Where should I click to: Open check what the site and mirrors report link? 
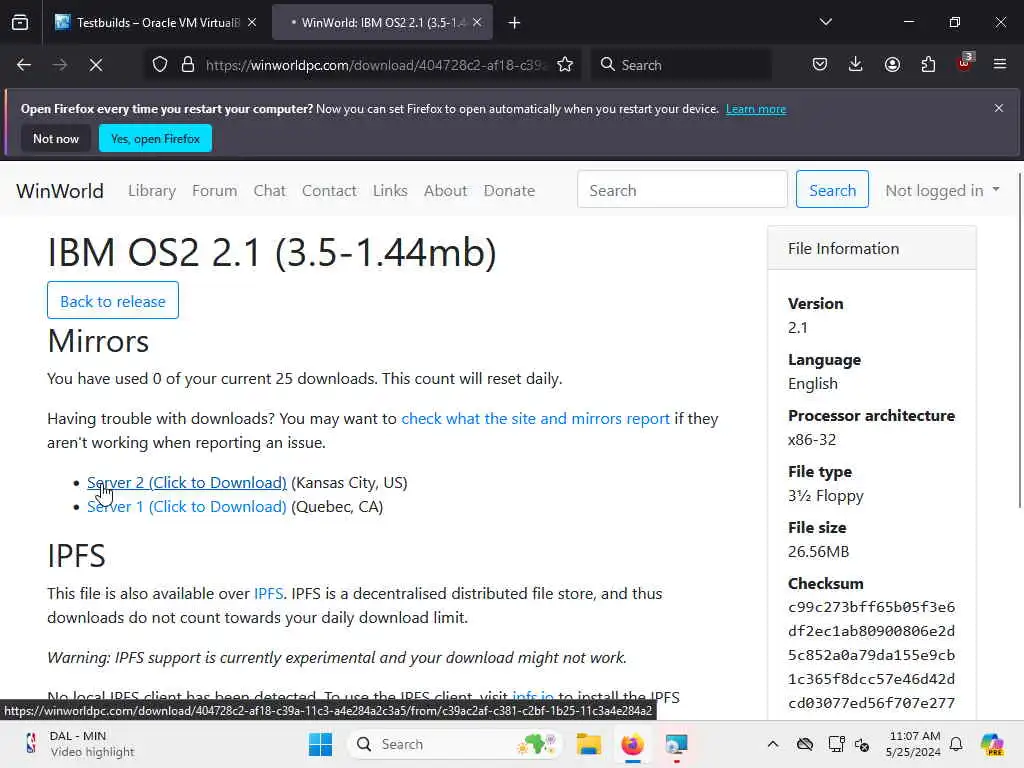[536, 419]
